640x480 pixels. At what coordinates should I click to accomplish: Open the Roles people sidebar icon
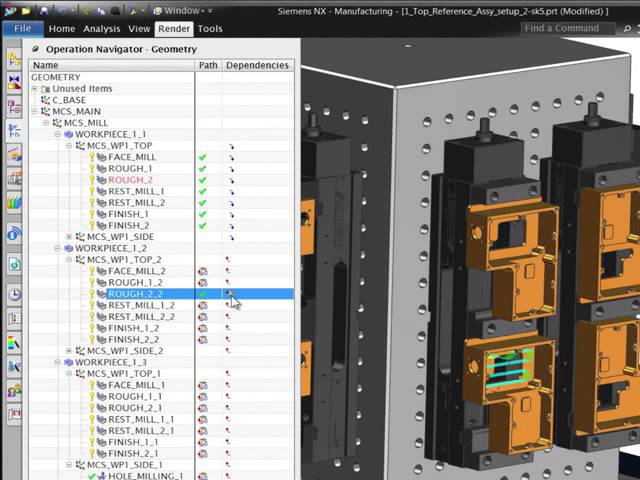tap(14, 391)
